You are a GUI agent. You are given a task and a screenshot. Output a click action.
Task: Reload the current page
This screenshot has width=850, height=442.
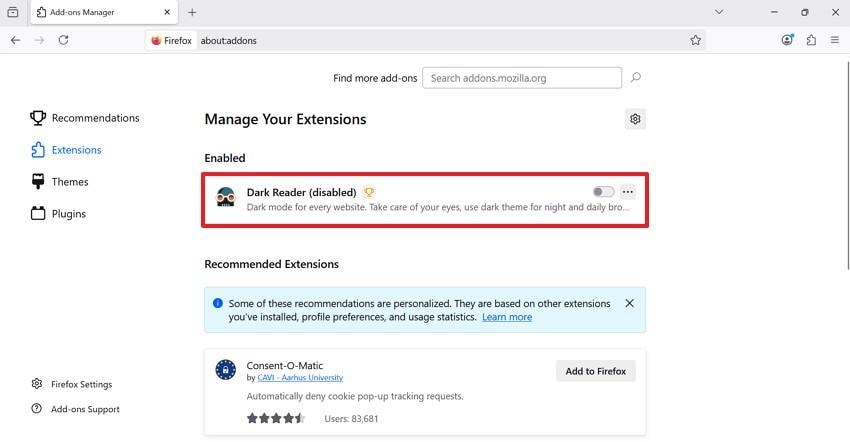click(63, 40)
